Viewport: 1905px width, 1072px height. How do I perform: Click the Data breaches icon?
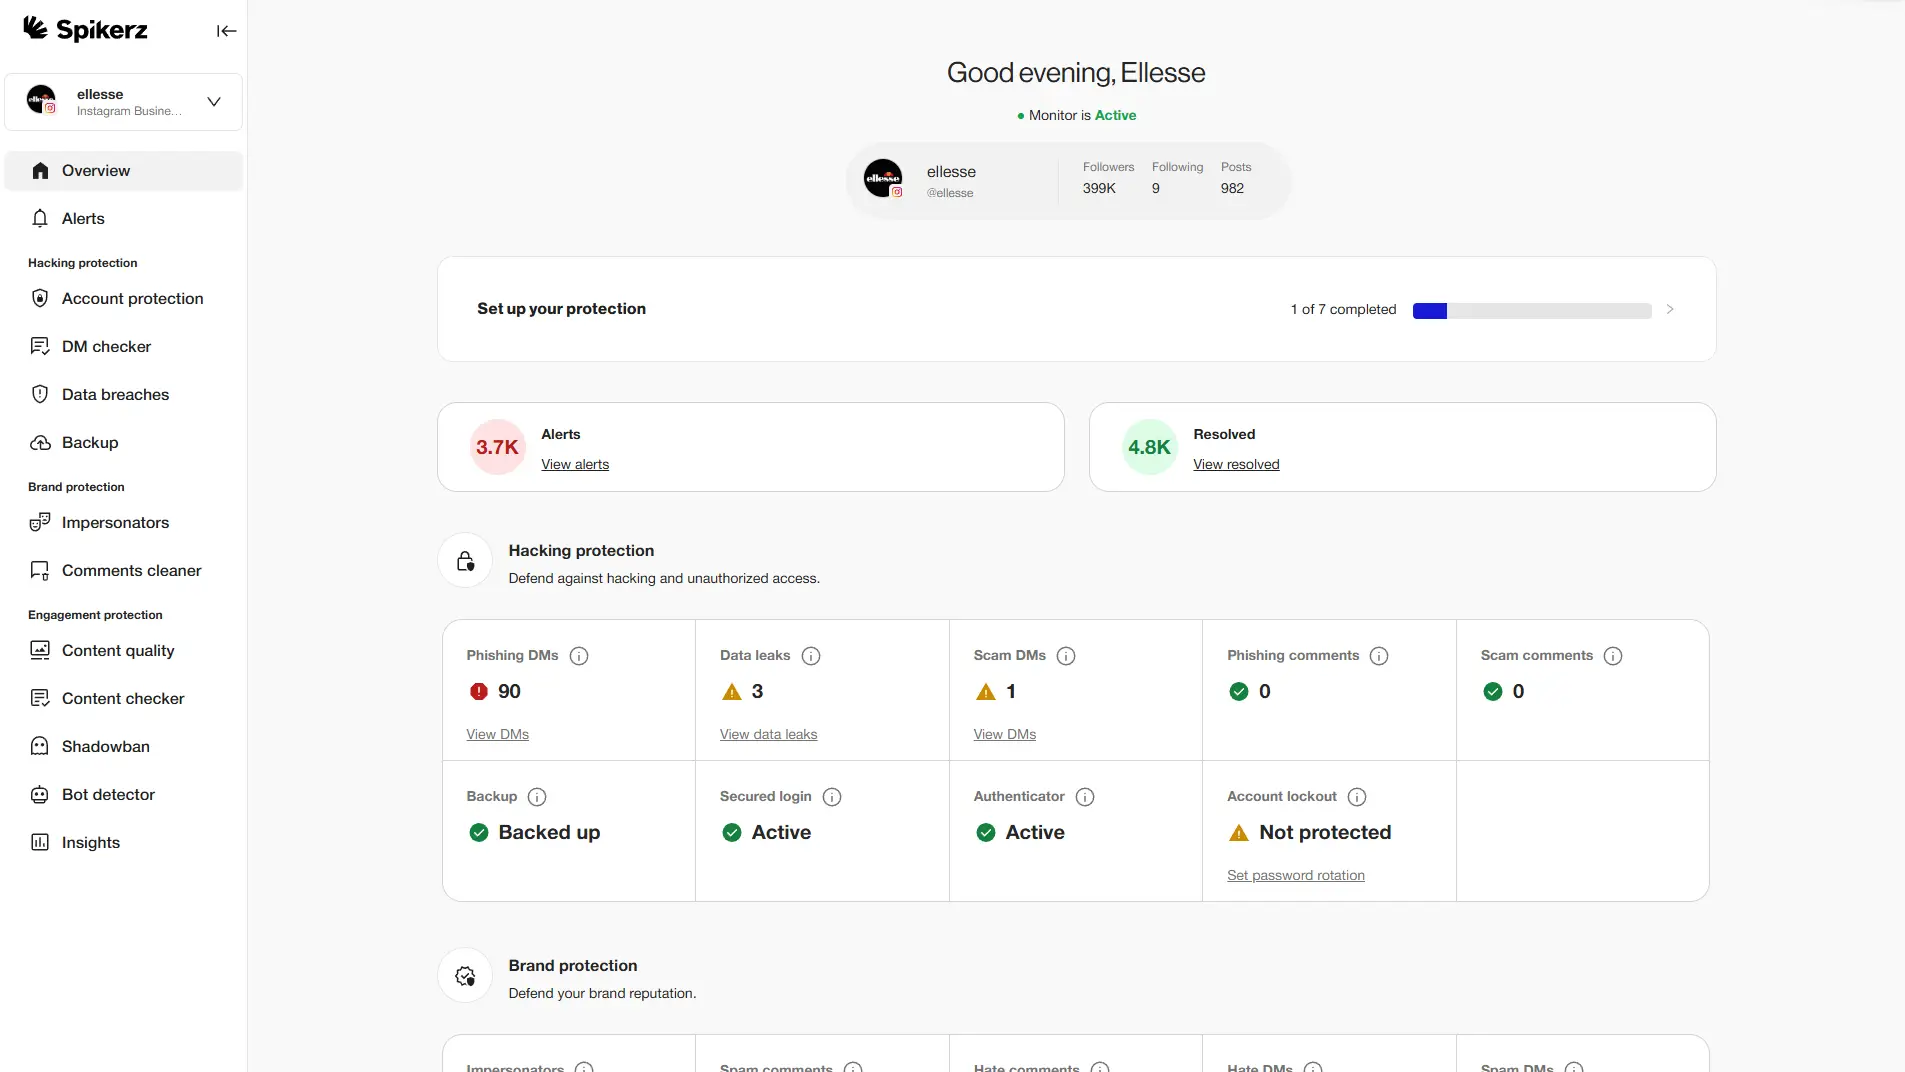click(x=40, y=394)
